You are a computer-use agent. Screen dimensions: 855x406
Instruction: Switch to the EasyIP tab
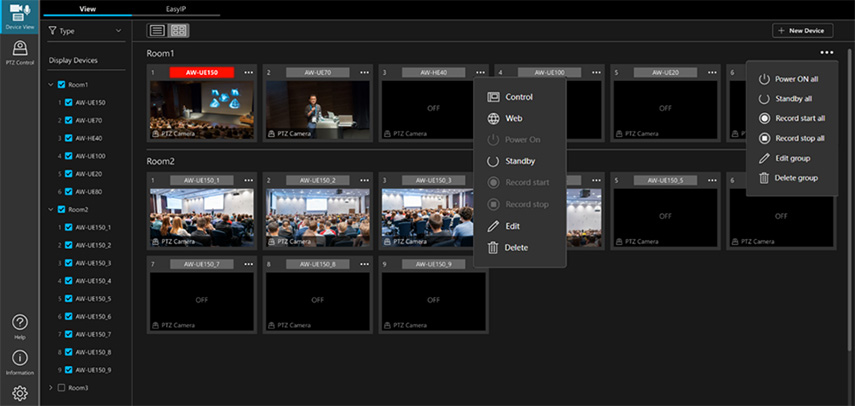point(176,9)
